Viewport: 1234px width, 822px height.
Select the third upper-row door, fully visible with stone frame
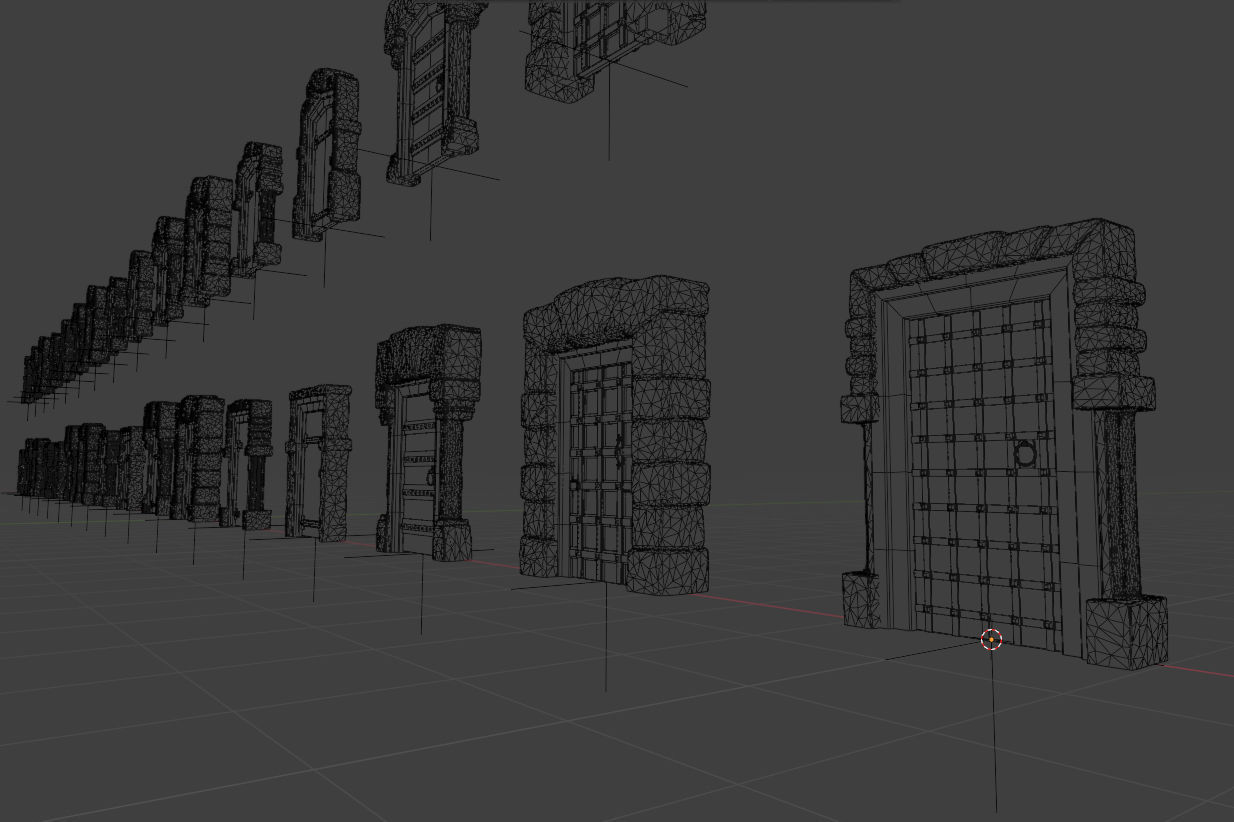pos(326,154)
